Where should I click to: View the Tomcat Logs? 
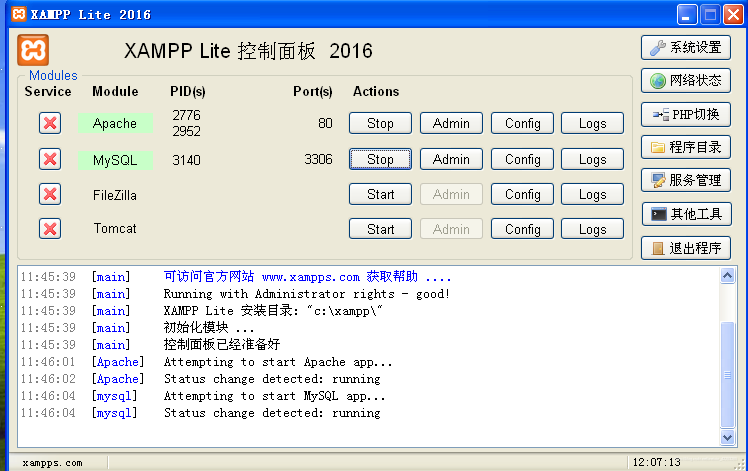pyautogui.click(x=592, y=229)
